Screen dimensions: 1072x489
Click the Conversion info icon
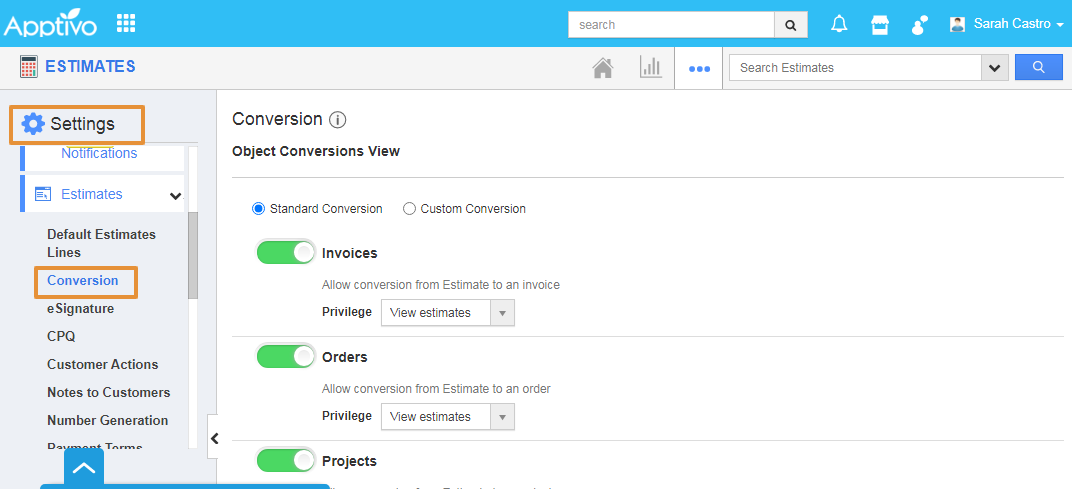[x=338, y=120]
